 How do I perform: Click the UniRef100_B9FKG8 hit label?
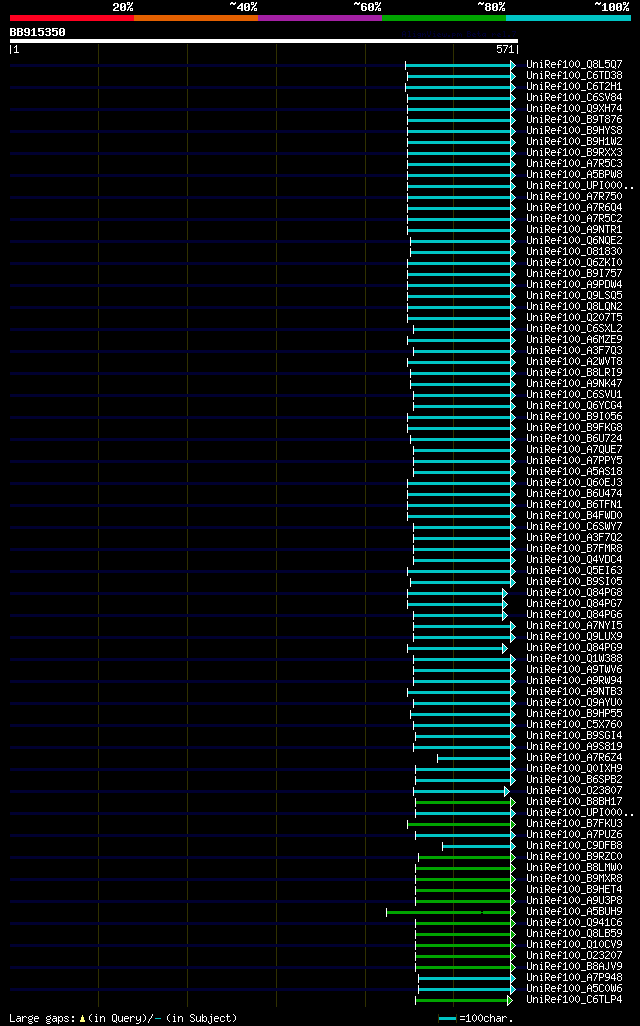(x=575, y=428)
